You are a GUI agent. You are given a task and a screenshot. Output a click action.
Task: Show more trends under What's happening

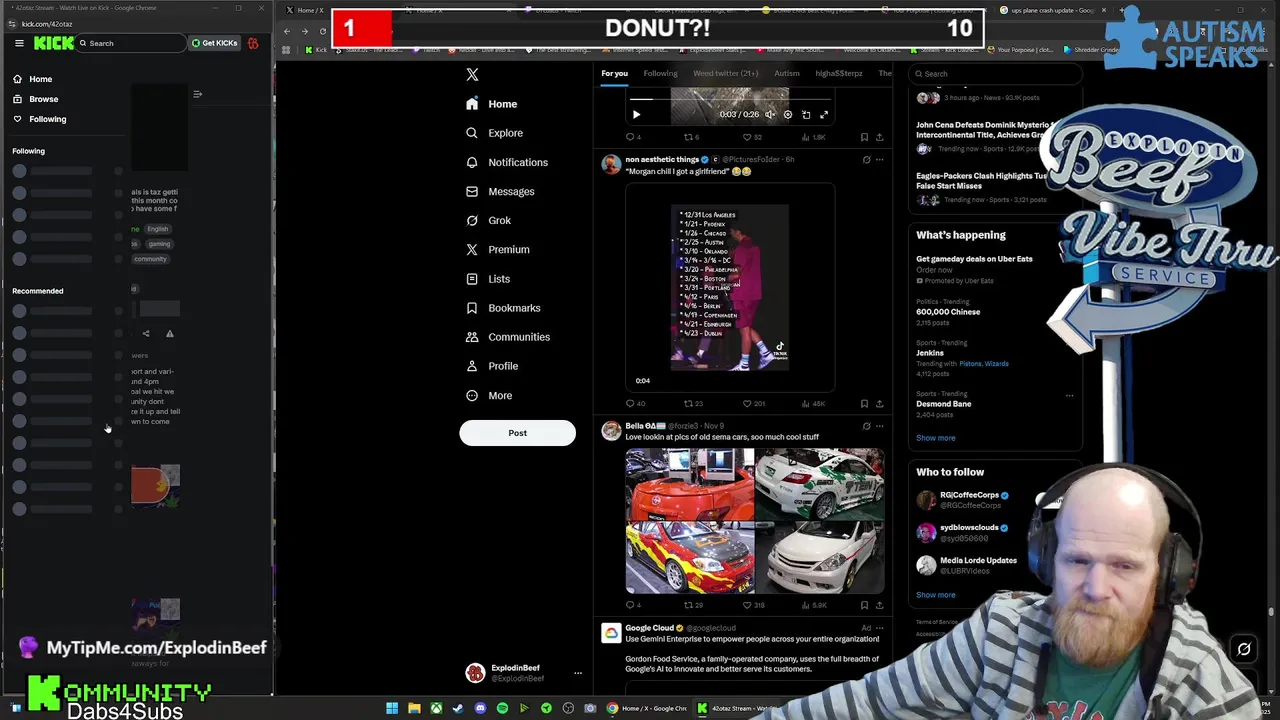click(936, 438)
